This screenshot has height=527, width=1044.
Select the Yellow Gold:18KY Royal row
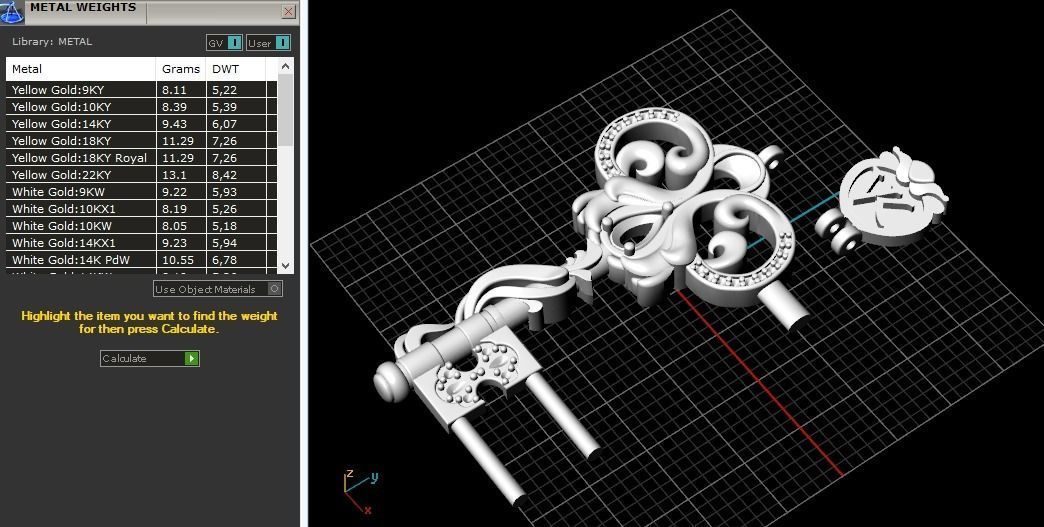[x=141, y=158]
